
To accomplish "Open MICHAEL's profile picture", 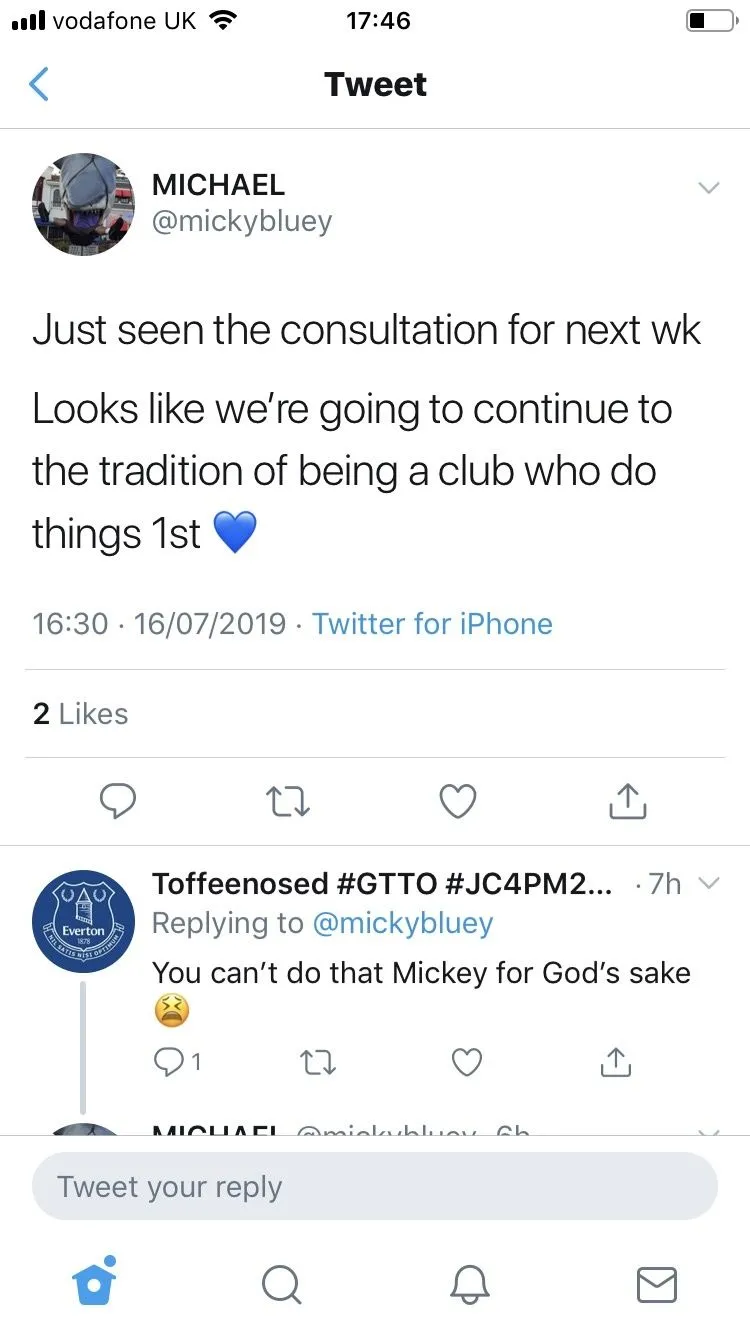I will [83, 204].
